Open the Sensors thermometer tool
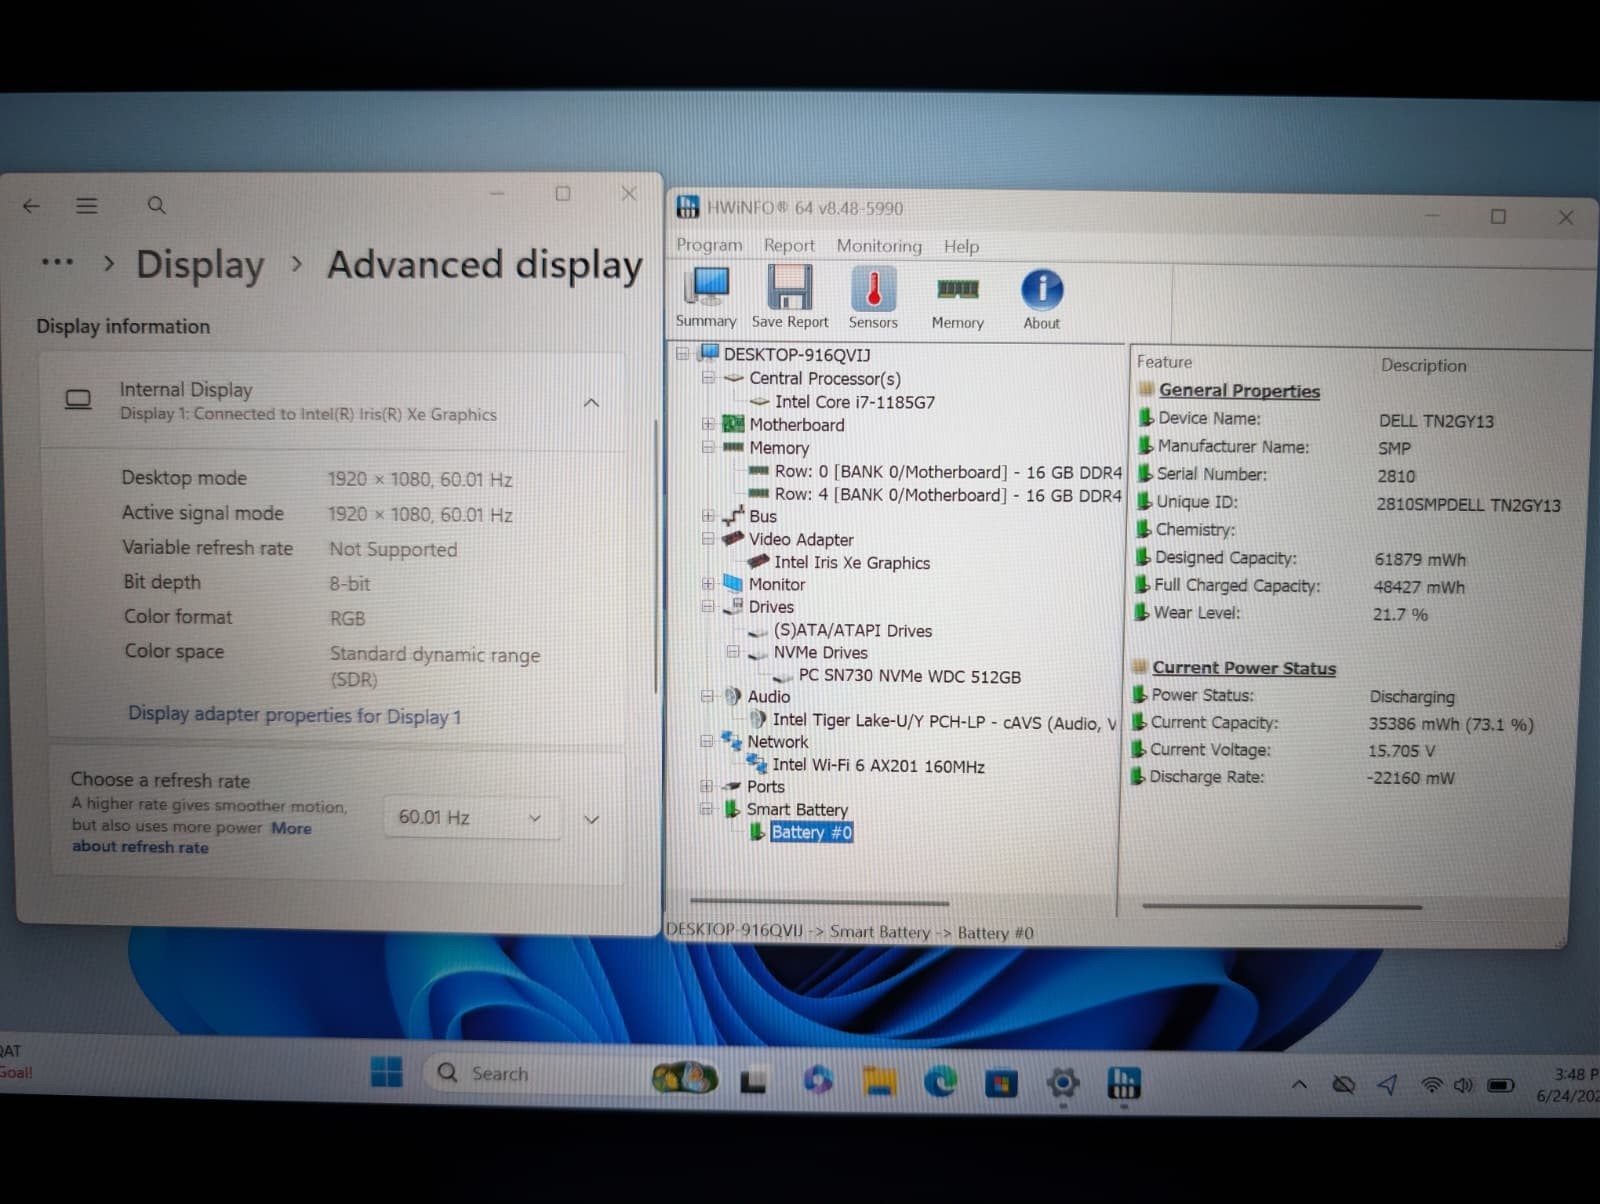The height and width of the screenshot is (1204, 1600). coord(873,298)
